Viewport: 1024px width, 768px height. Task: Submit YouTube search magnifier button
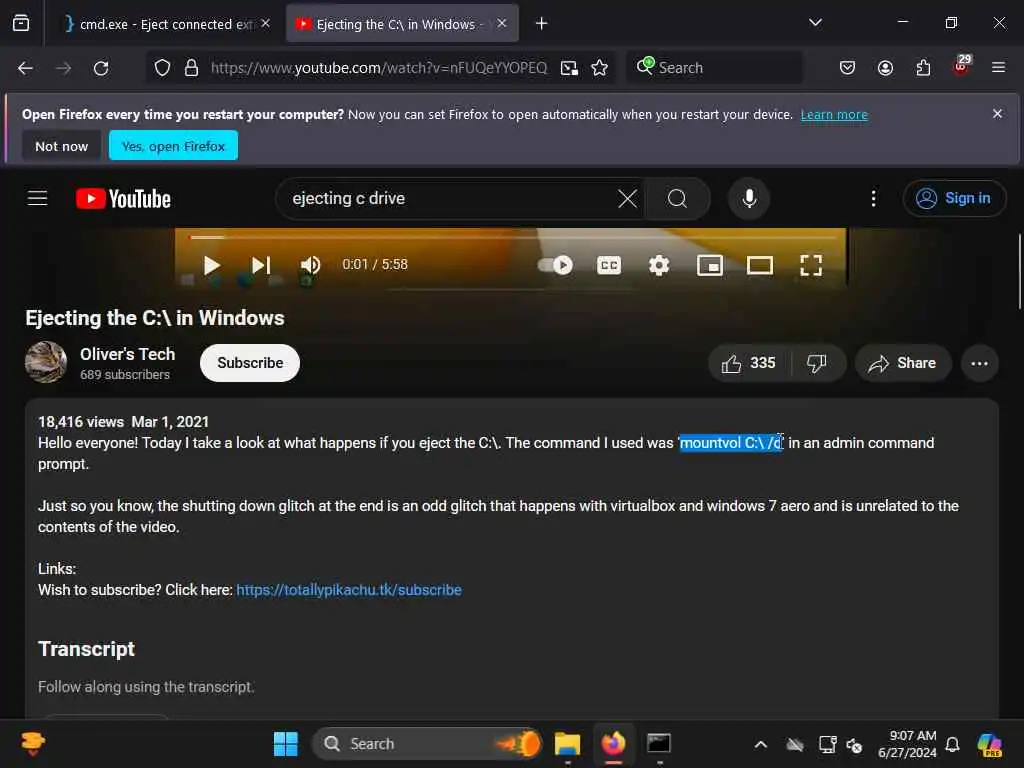tap(677, 199)
